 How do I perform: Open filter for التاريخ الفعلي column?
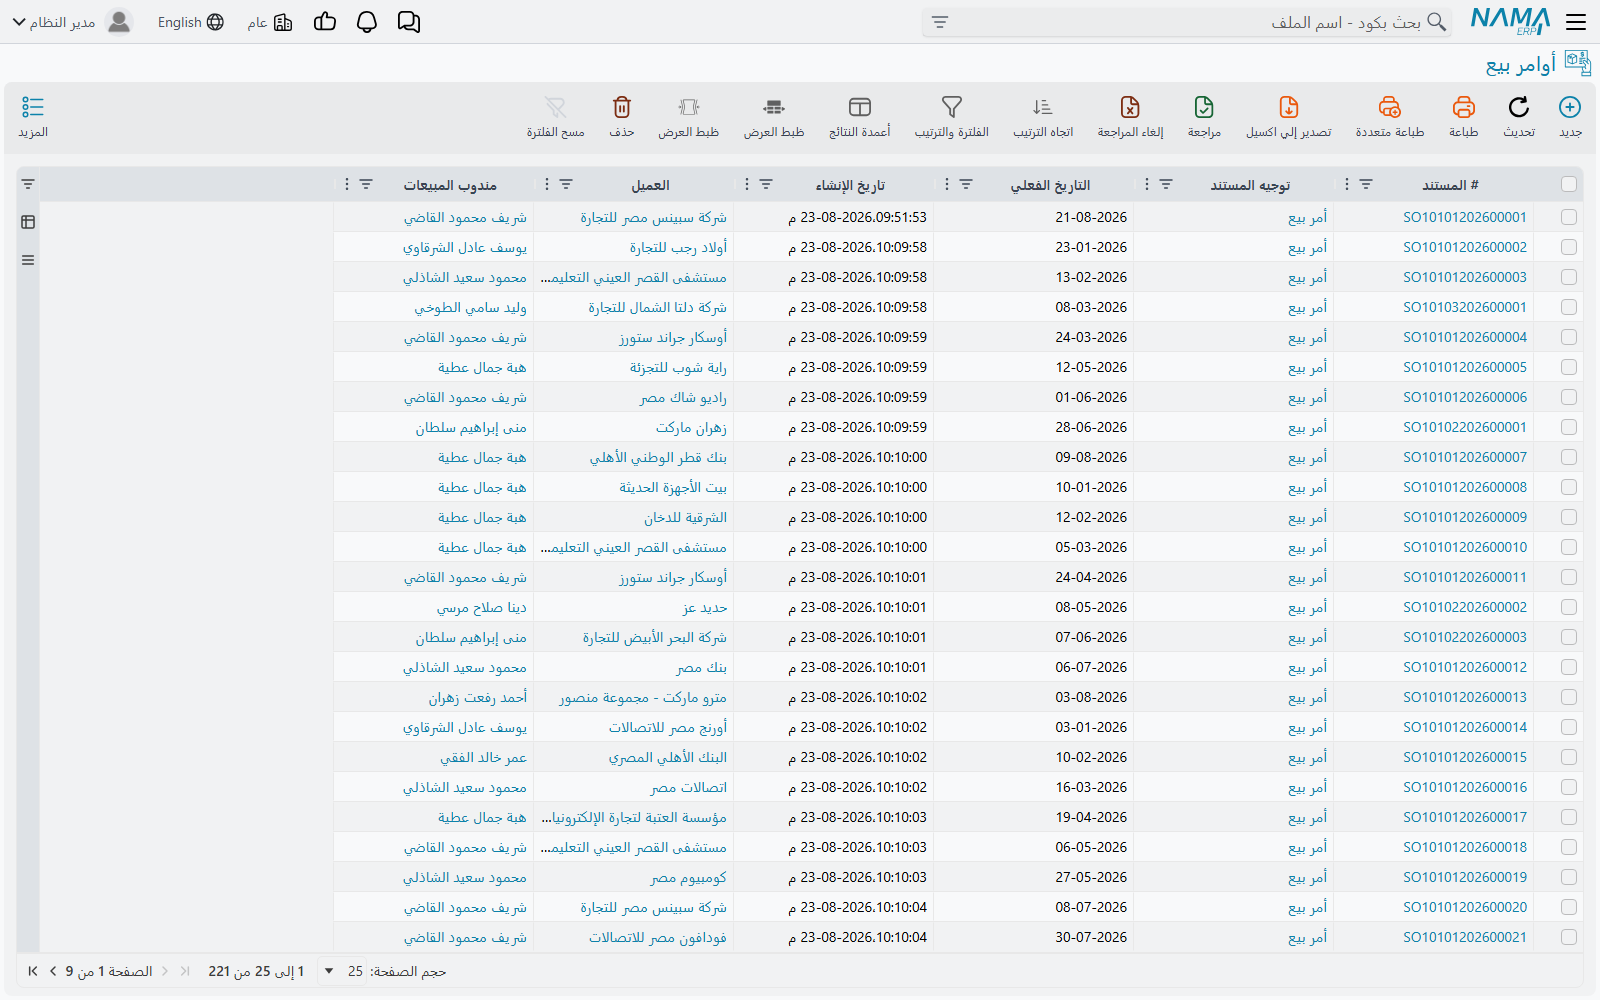[966, 184]
